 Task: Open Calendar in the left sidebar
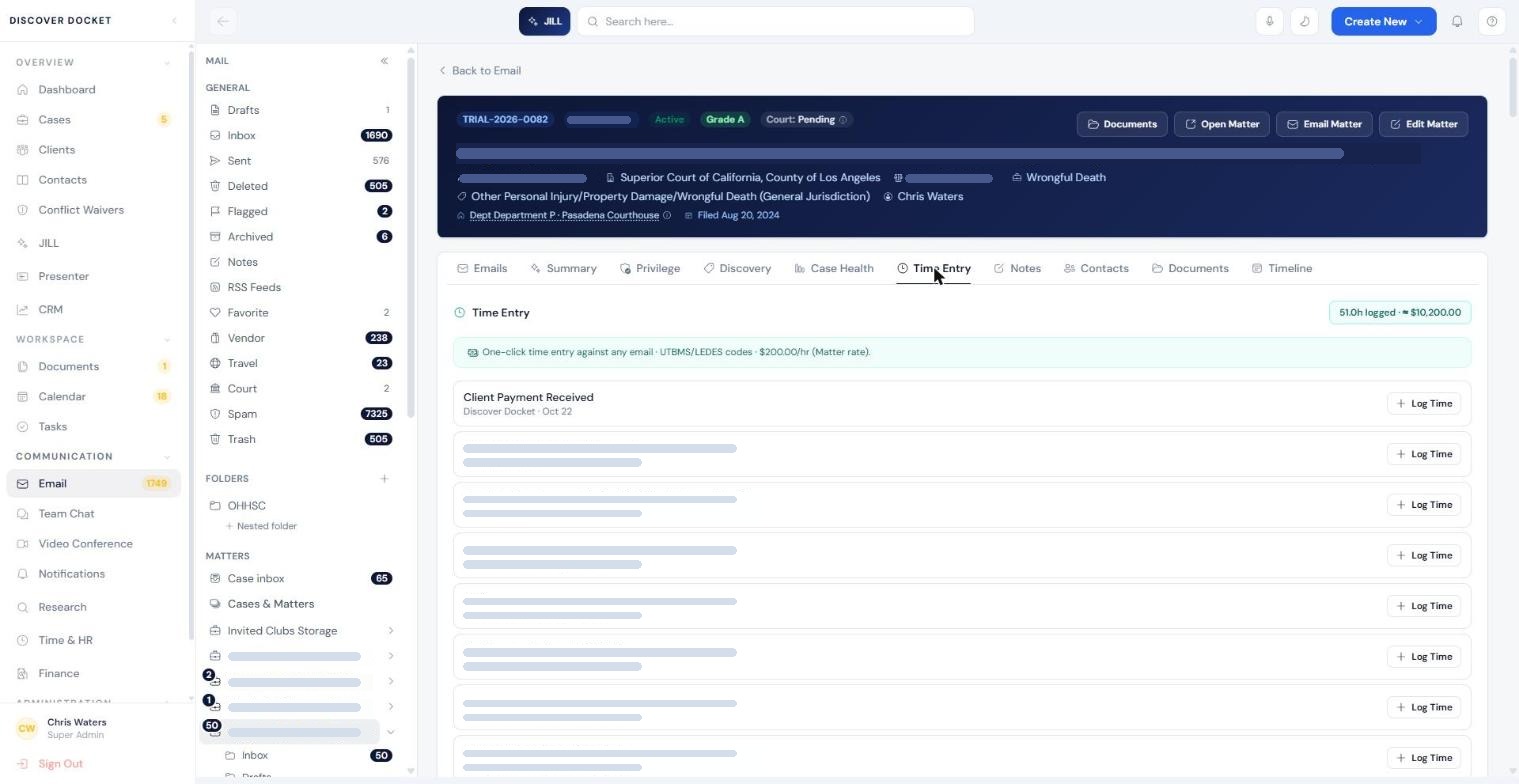click(x=62, y=397)
